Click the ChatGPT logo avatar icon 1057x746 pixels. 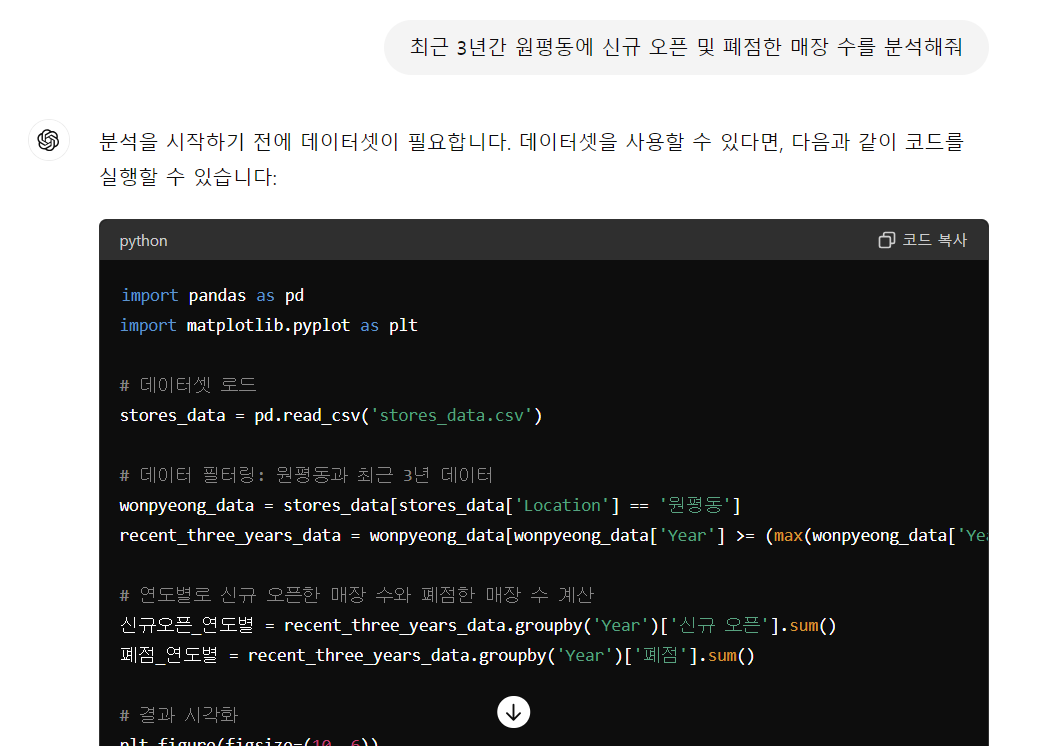49,140
